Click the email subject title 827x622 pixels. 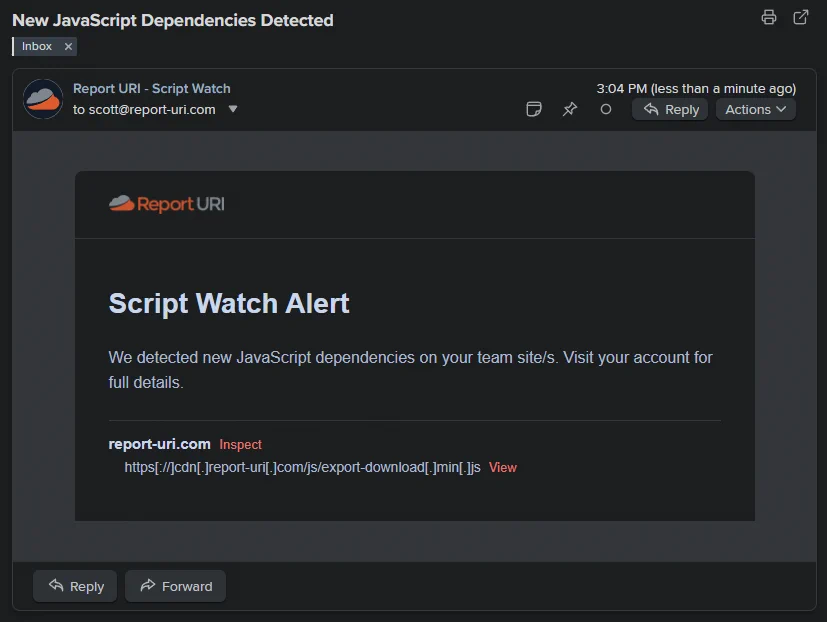[x=172, y=20]
